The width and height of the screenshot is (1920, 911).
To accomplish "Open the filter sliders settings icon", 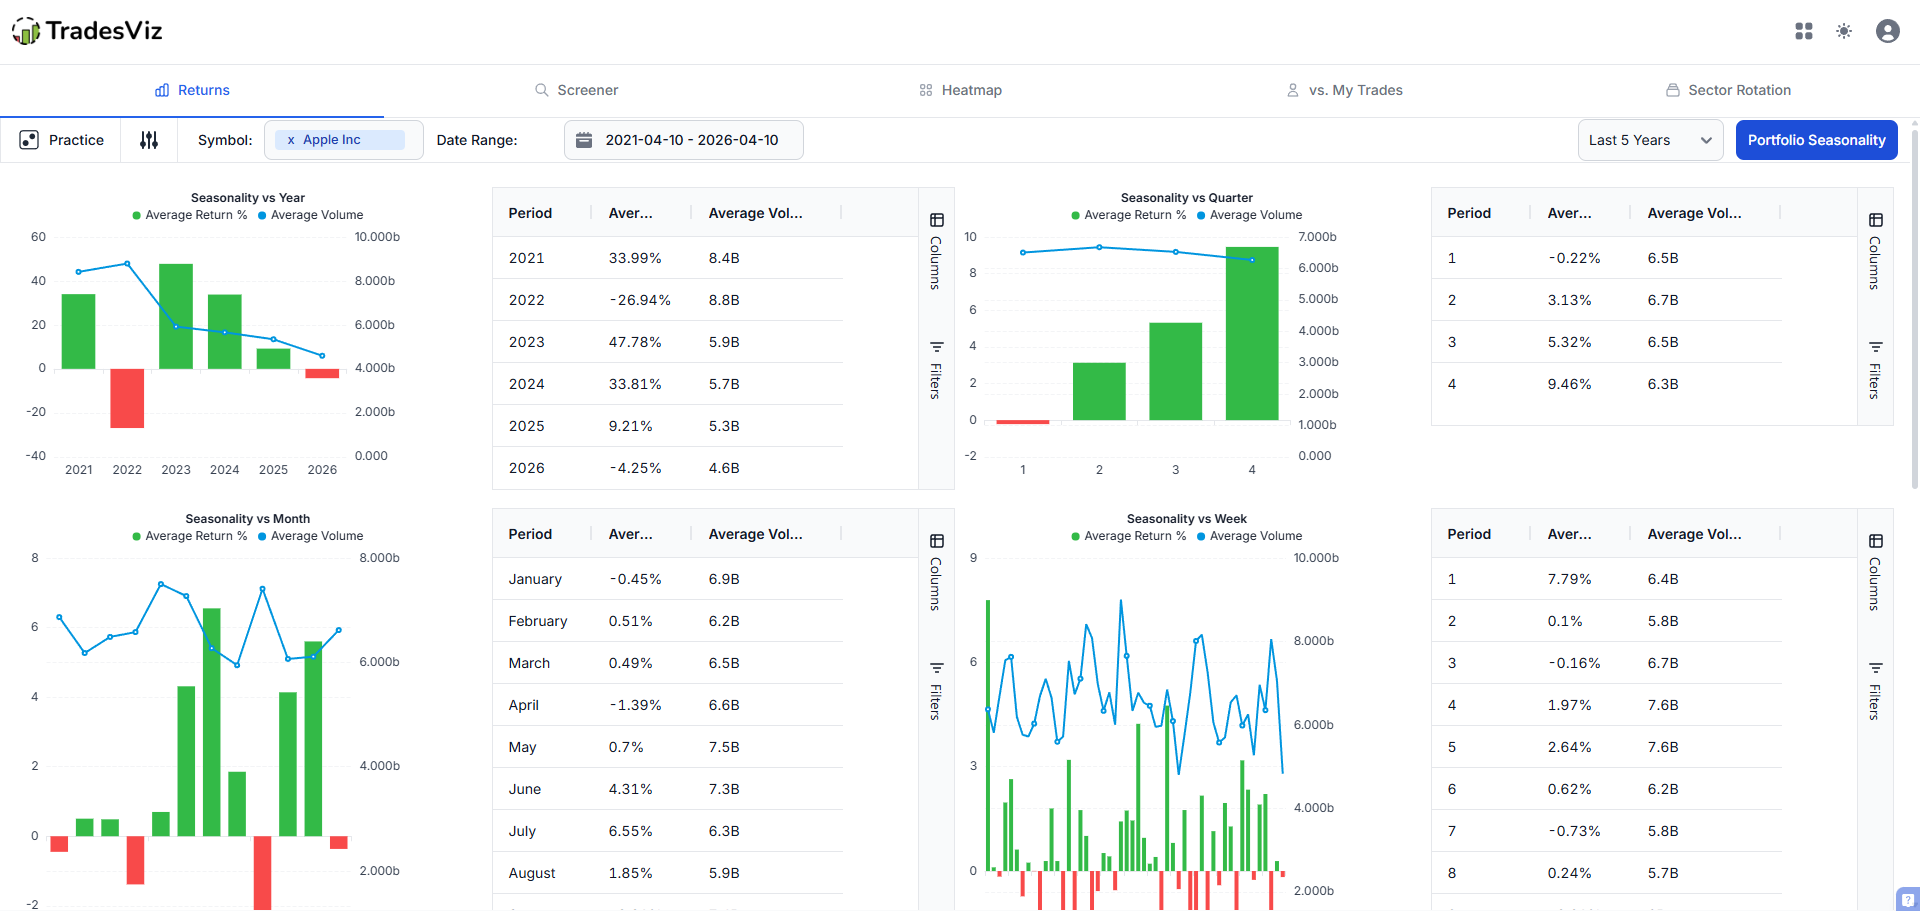I will coord(149,140).
